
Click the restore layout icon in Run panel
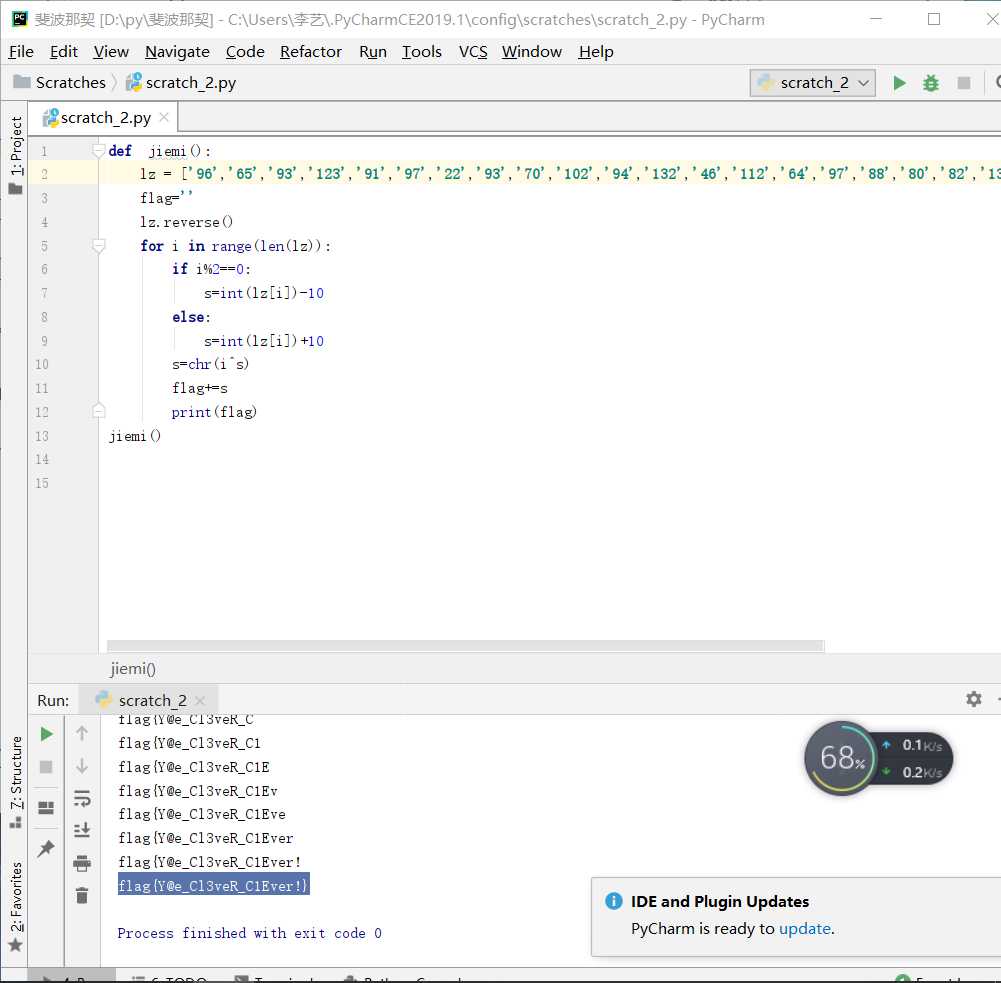point(46,807)
